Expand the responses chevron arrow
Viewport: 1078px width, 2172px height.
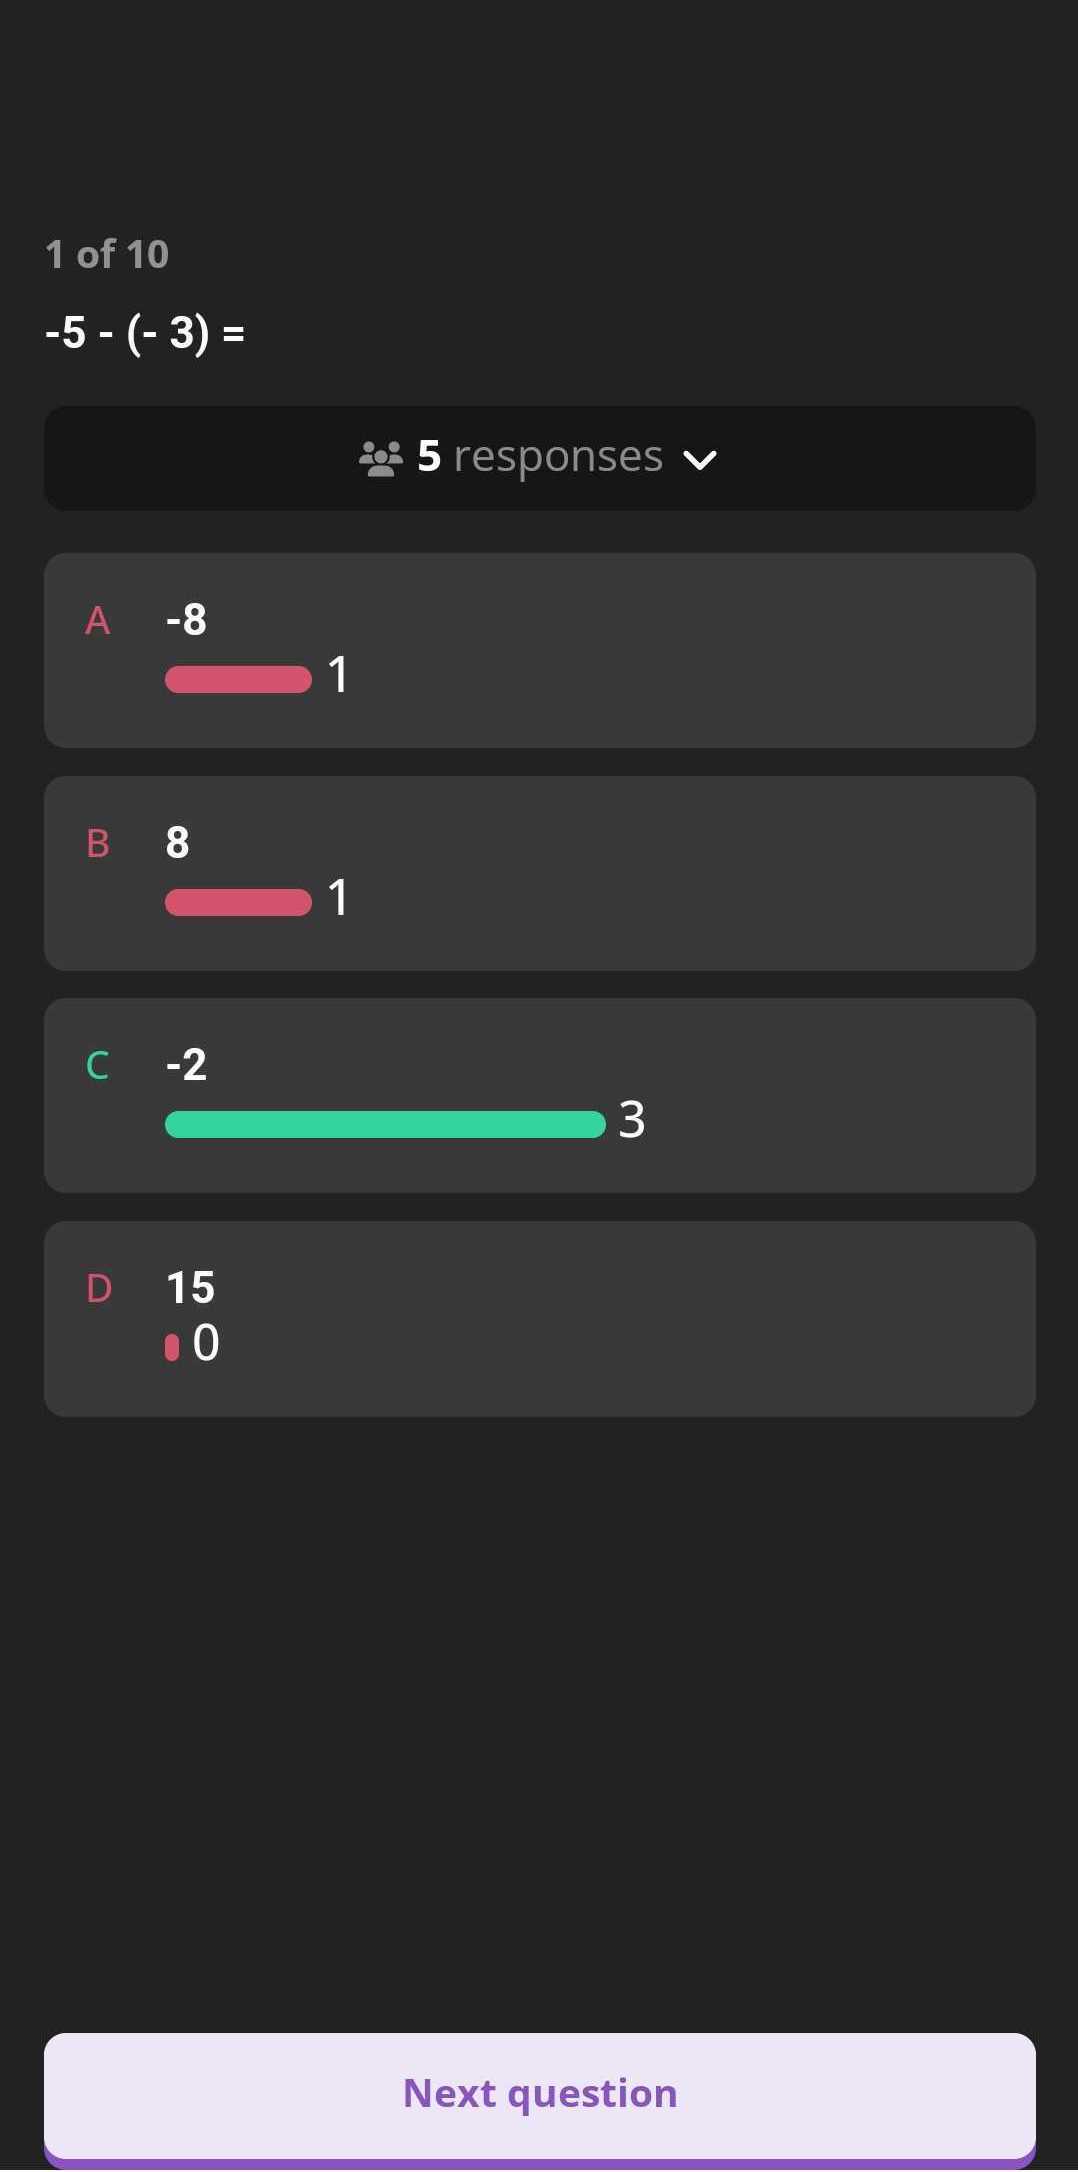(699, 459)
